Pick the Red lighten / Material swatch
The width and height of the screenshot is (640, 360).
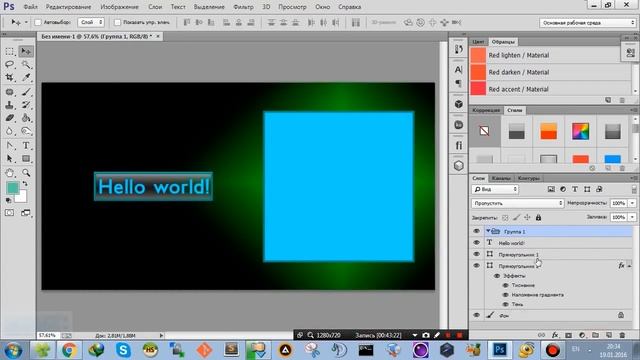point(478,55)
